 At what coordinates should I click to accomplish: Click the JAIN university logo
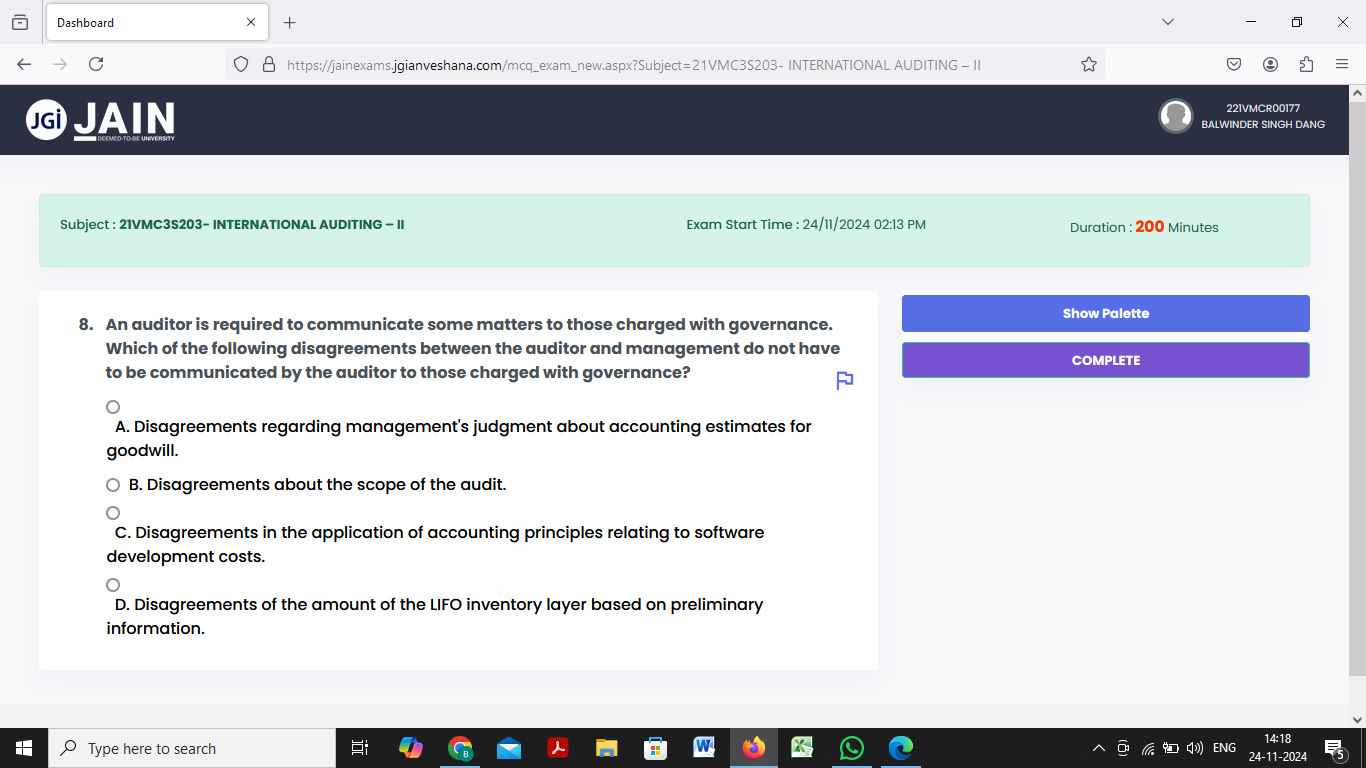point(99,119)
